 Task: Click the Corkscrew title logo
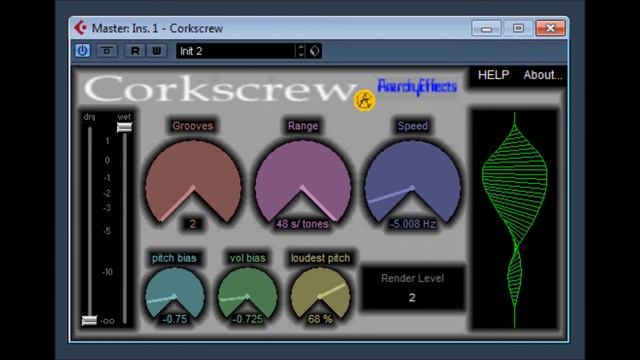220,89
